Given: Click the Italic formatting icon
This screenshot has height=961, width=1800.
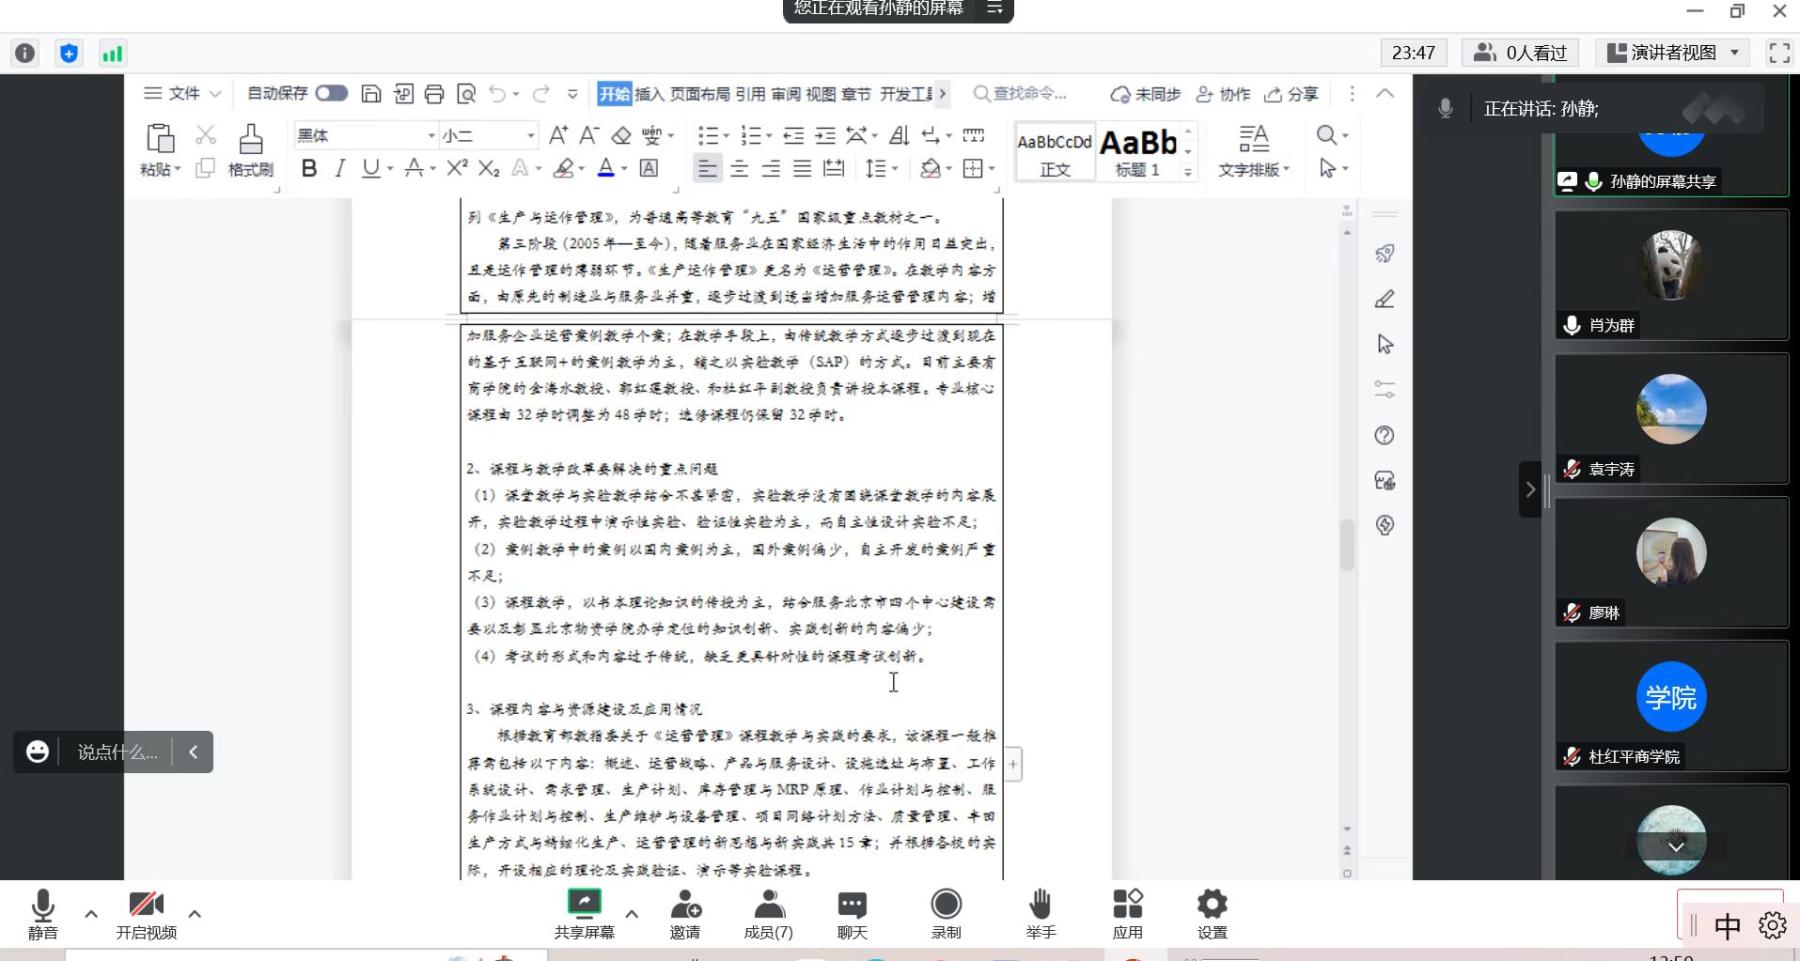Looking at the screenshot, I should 340,169.
